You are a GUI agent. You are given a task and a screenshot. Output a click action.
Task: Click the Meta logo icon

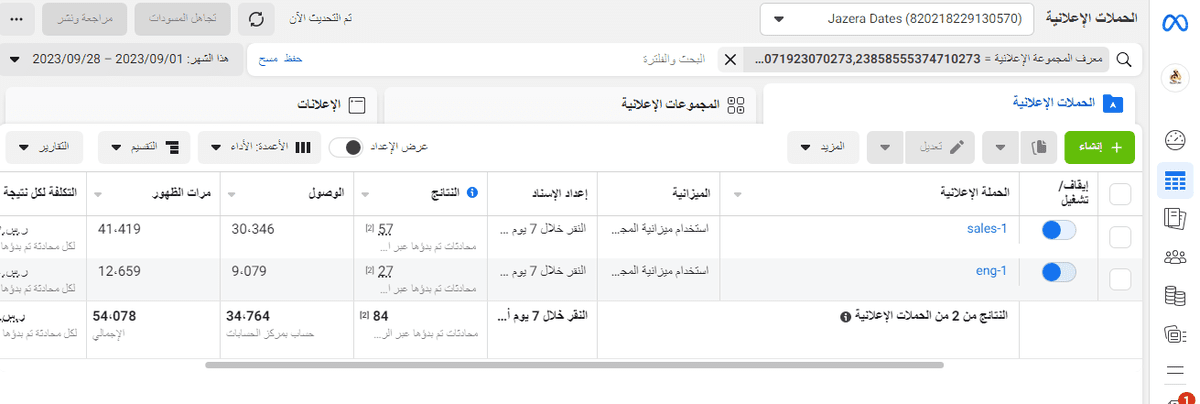(1175, 22)
